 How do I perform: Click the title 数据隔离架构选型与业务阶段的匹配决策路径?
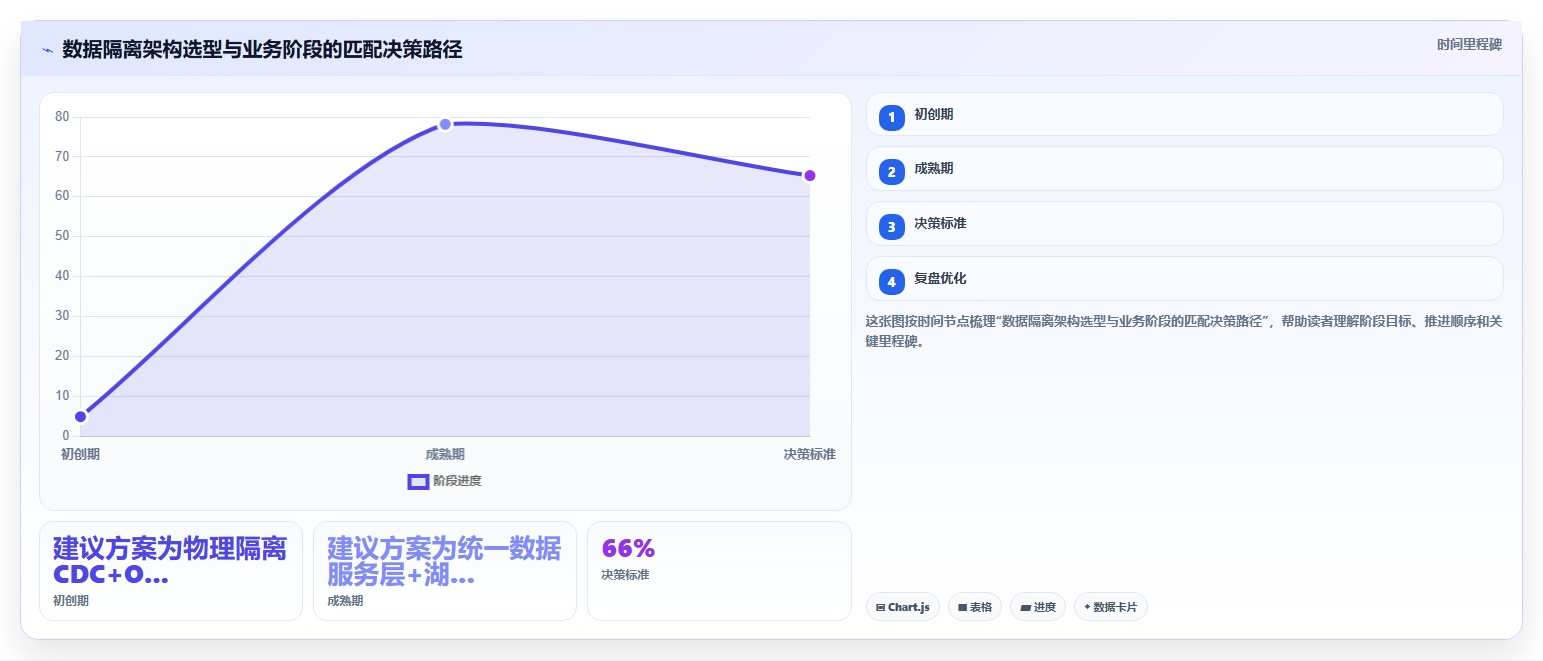262,50
